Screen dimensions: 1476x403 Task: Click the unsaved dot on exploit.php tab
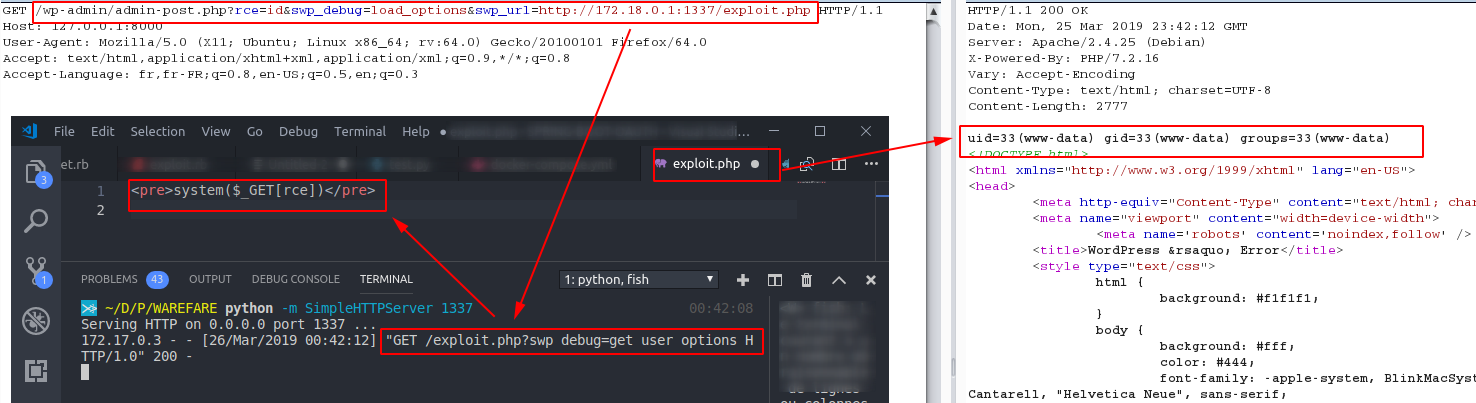coord(755,164)
